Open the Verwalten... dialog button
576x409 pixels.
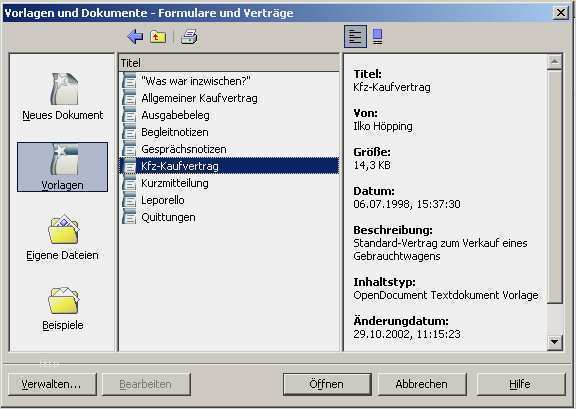(x=52, y=384)
